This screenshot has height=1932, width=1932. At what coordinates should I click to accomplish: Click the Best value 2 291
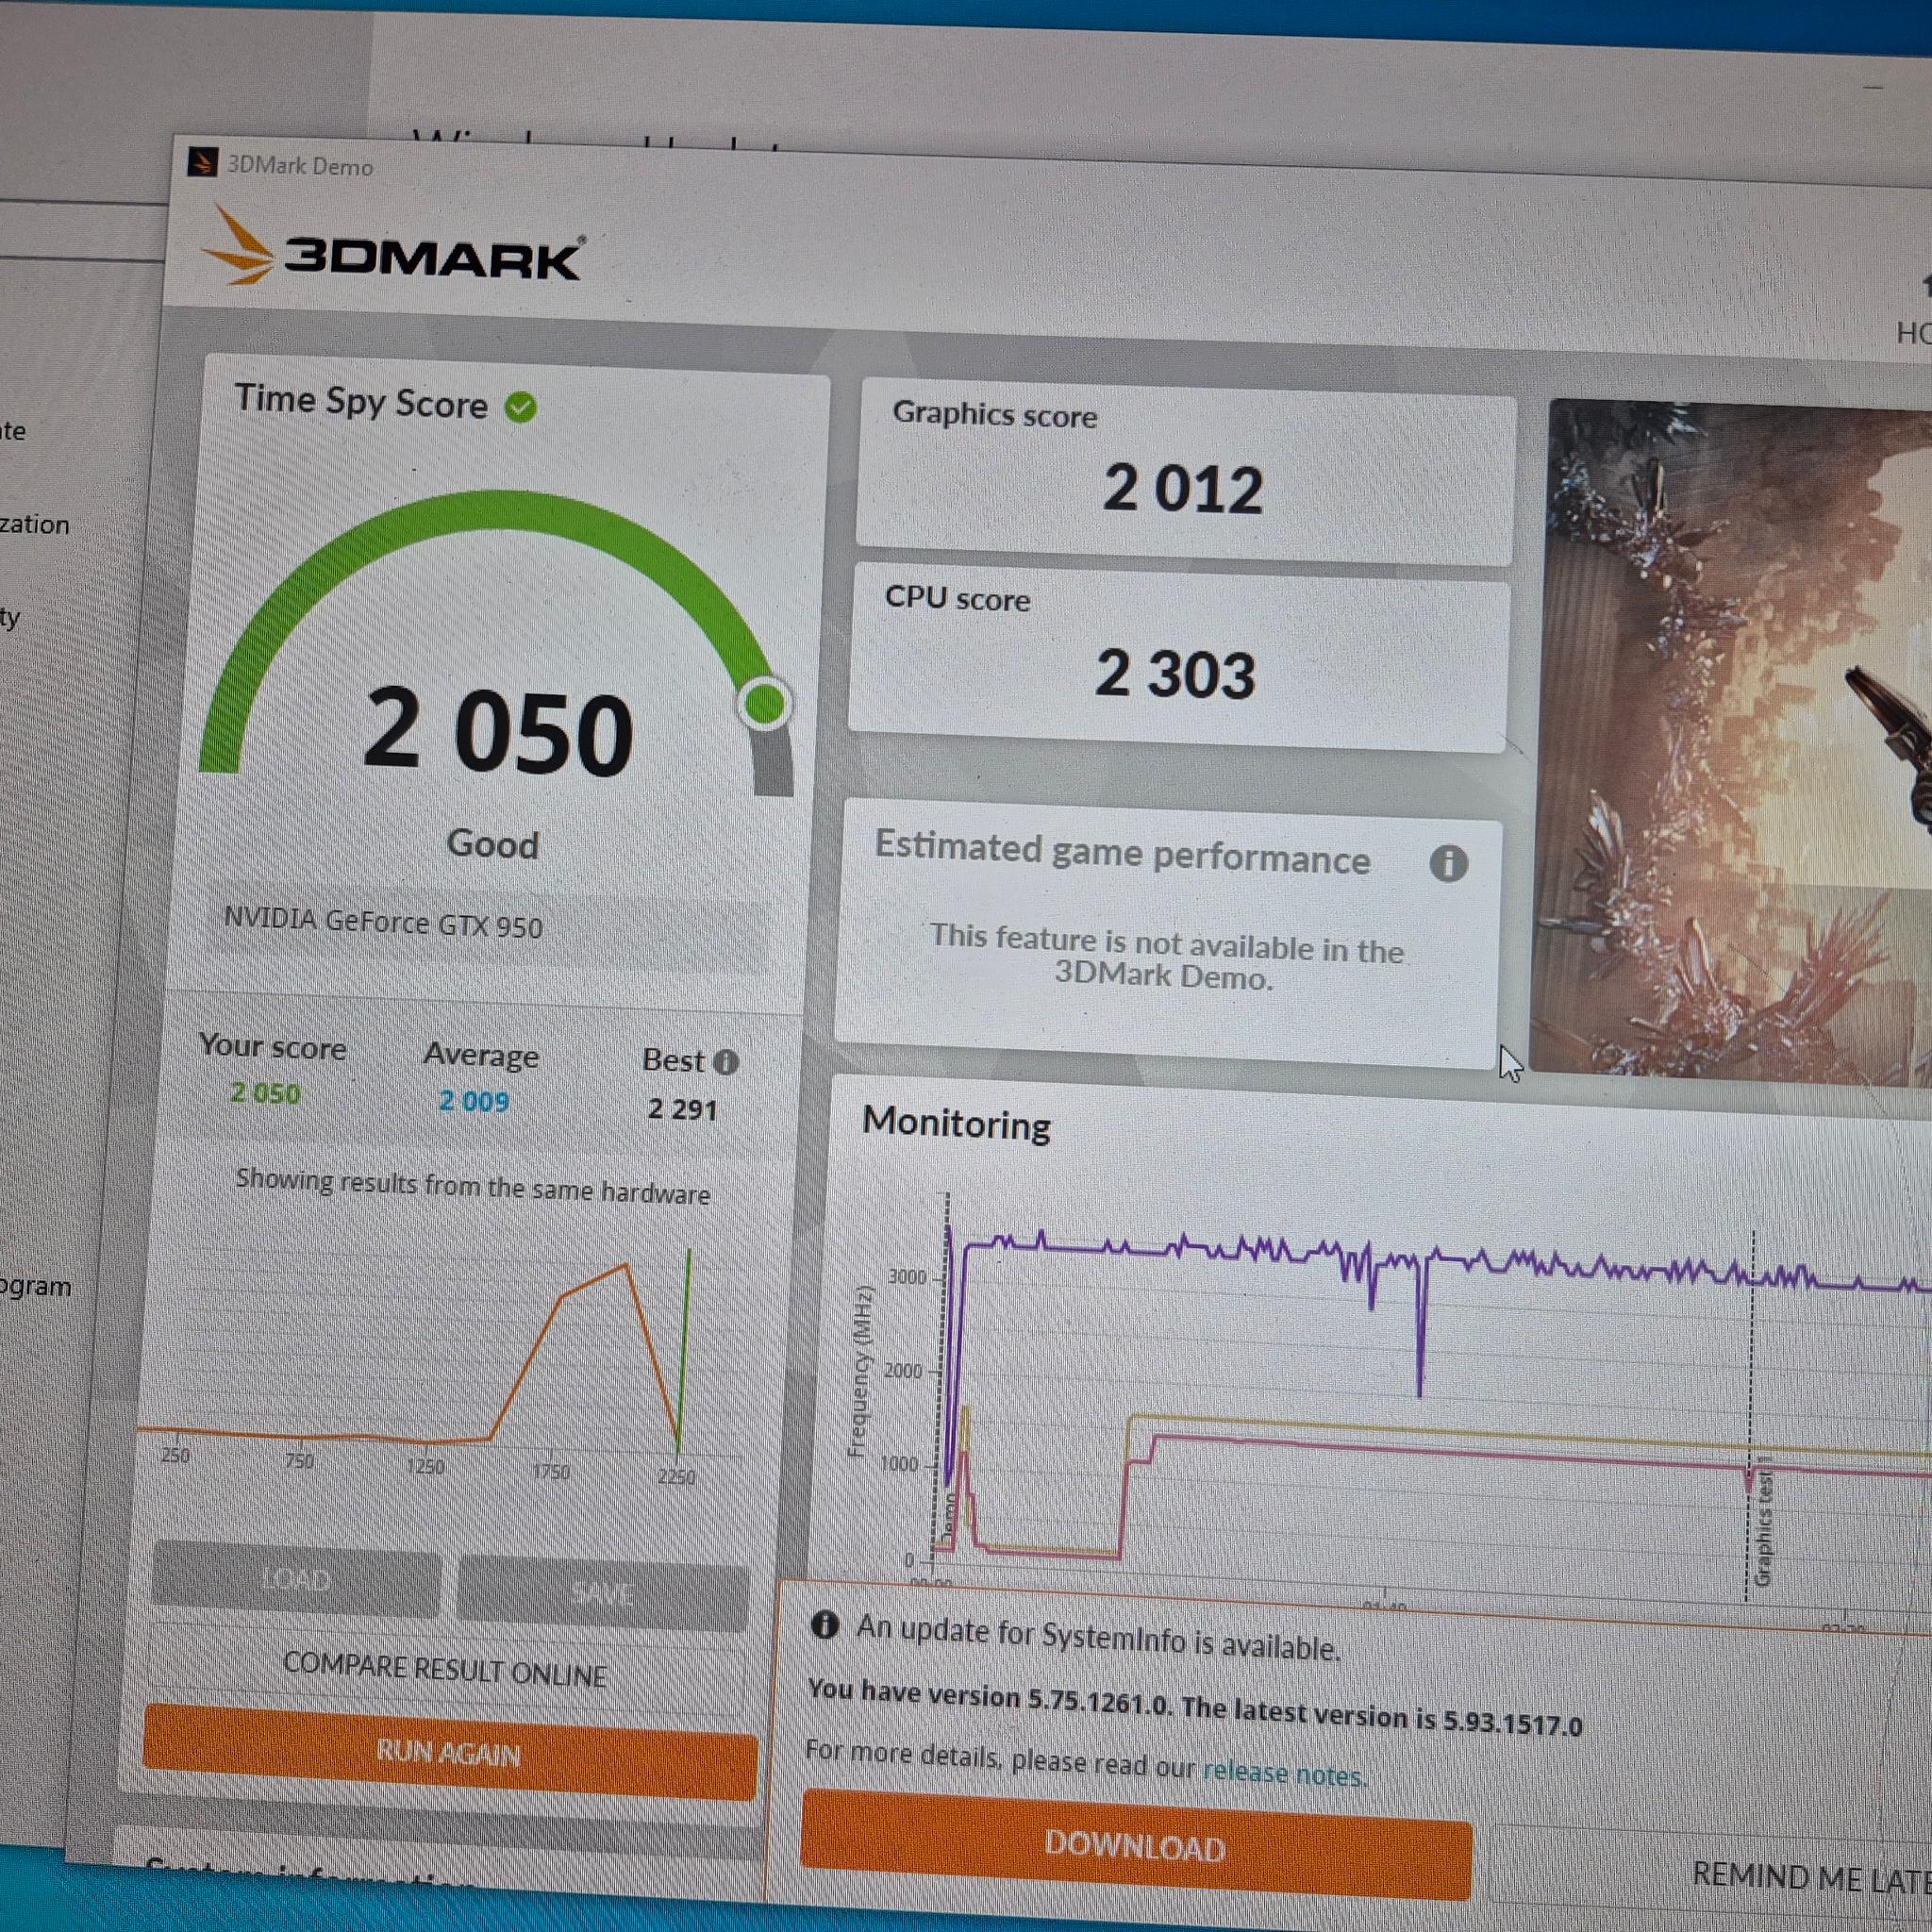pos(682,1109)
